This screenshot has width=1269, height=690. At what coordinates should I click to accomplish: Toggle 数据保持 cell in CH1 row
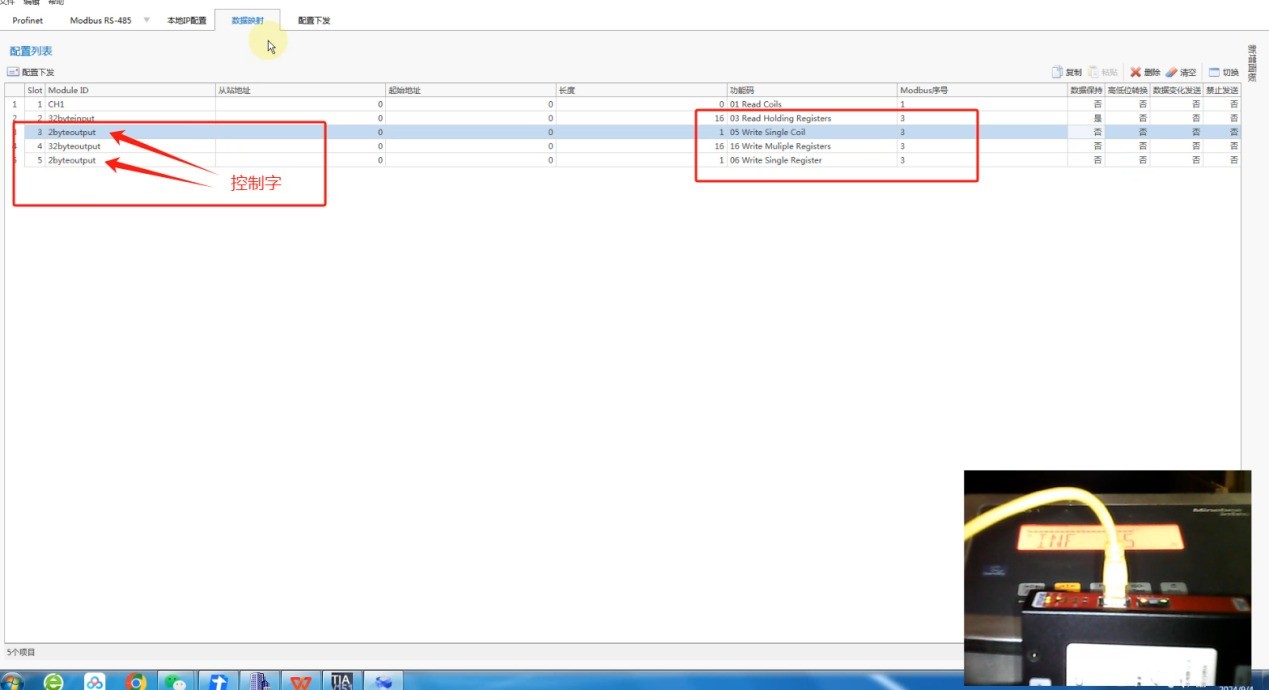(1086, 104)
